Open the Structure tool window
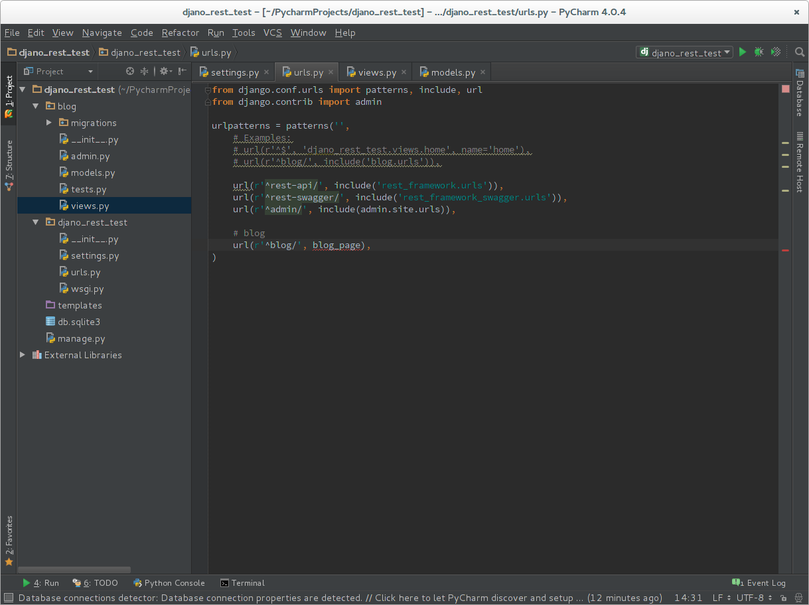 (x=9, y=165)
